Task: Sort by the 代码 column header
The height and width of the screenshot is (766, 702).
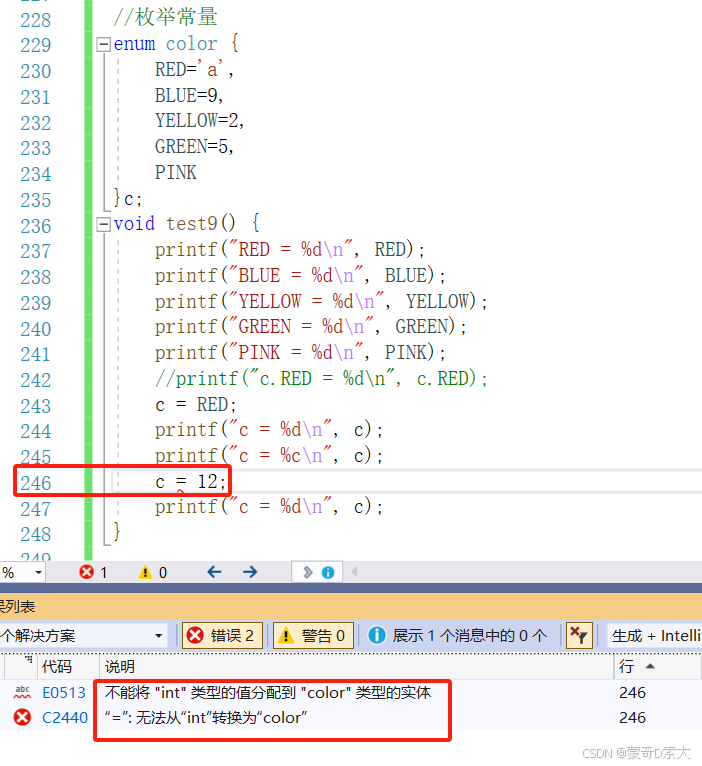Action: (x=57, y=666)
